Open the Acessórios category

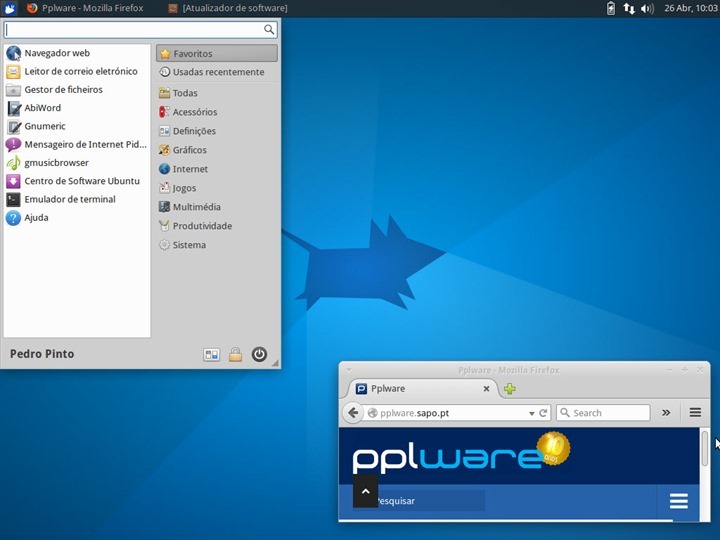(217, 112)
